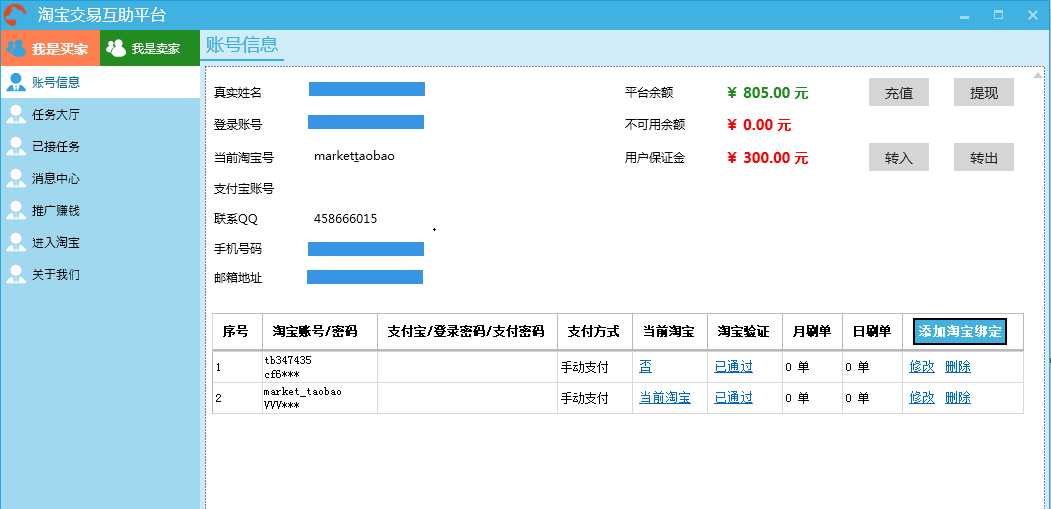Click the 转入 button
The width and height of the screenshot is (1051, 509).
click(x=899, y=158)
